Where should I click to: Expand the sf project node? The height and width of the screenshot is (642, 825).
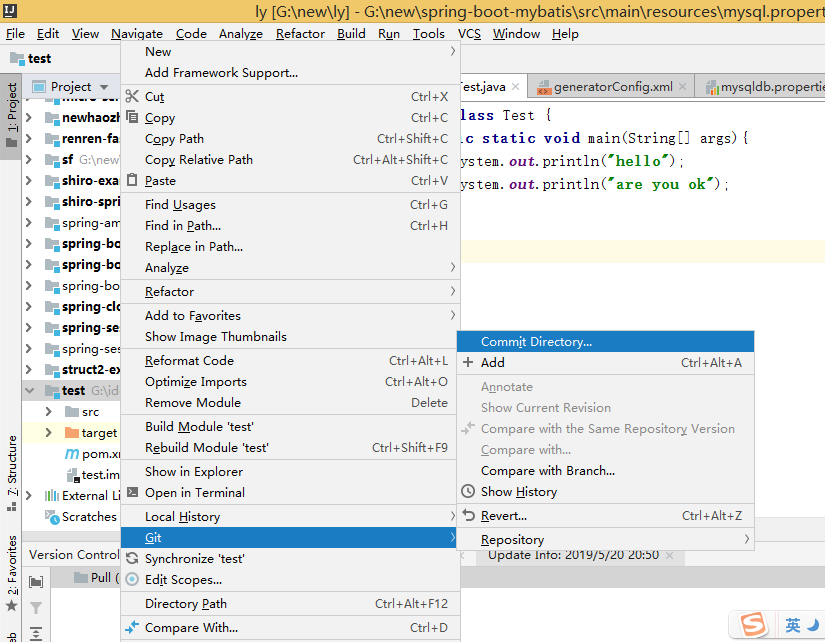click(29, 159)
